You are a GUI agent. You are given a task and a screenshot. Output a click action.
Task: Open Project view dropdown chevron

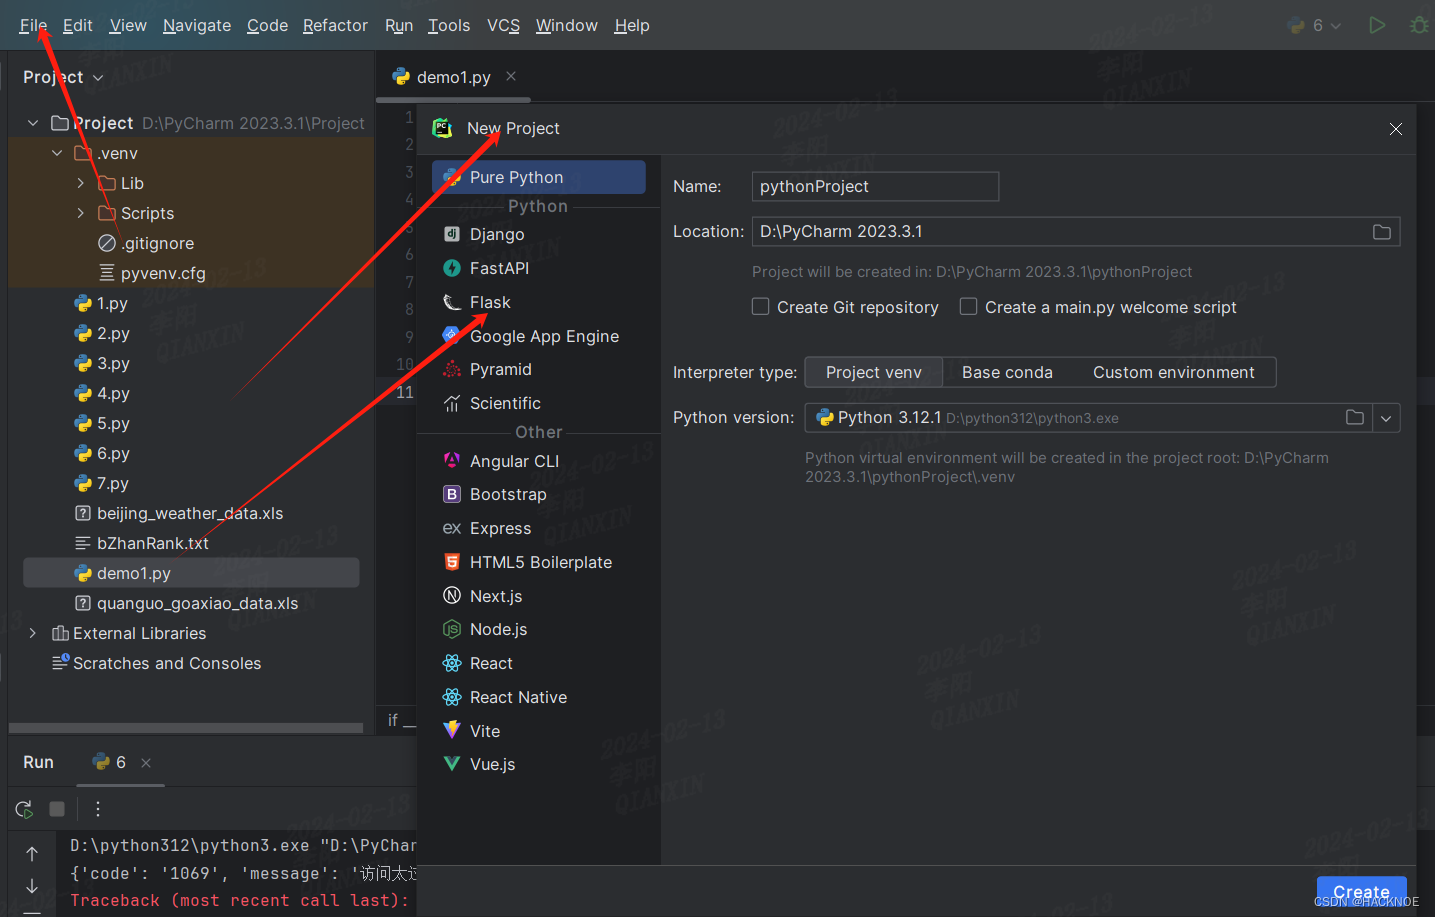pos(98,78)
